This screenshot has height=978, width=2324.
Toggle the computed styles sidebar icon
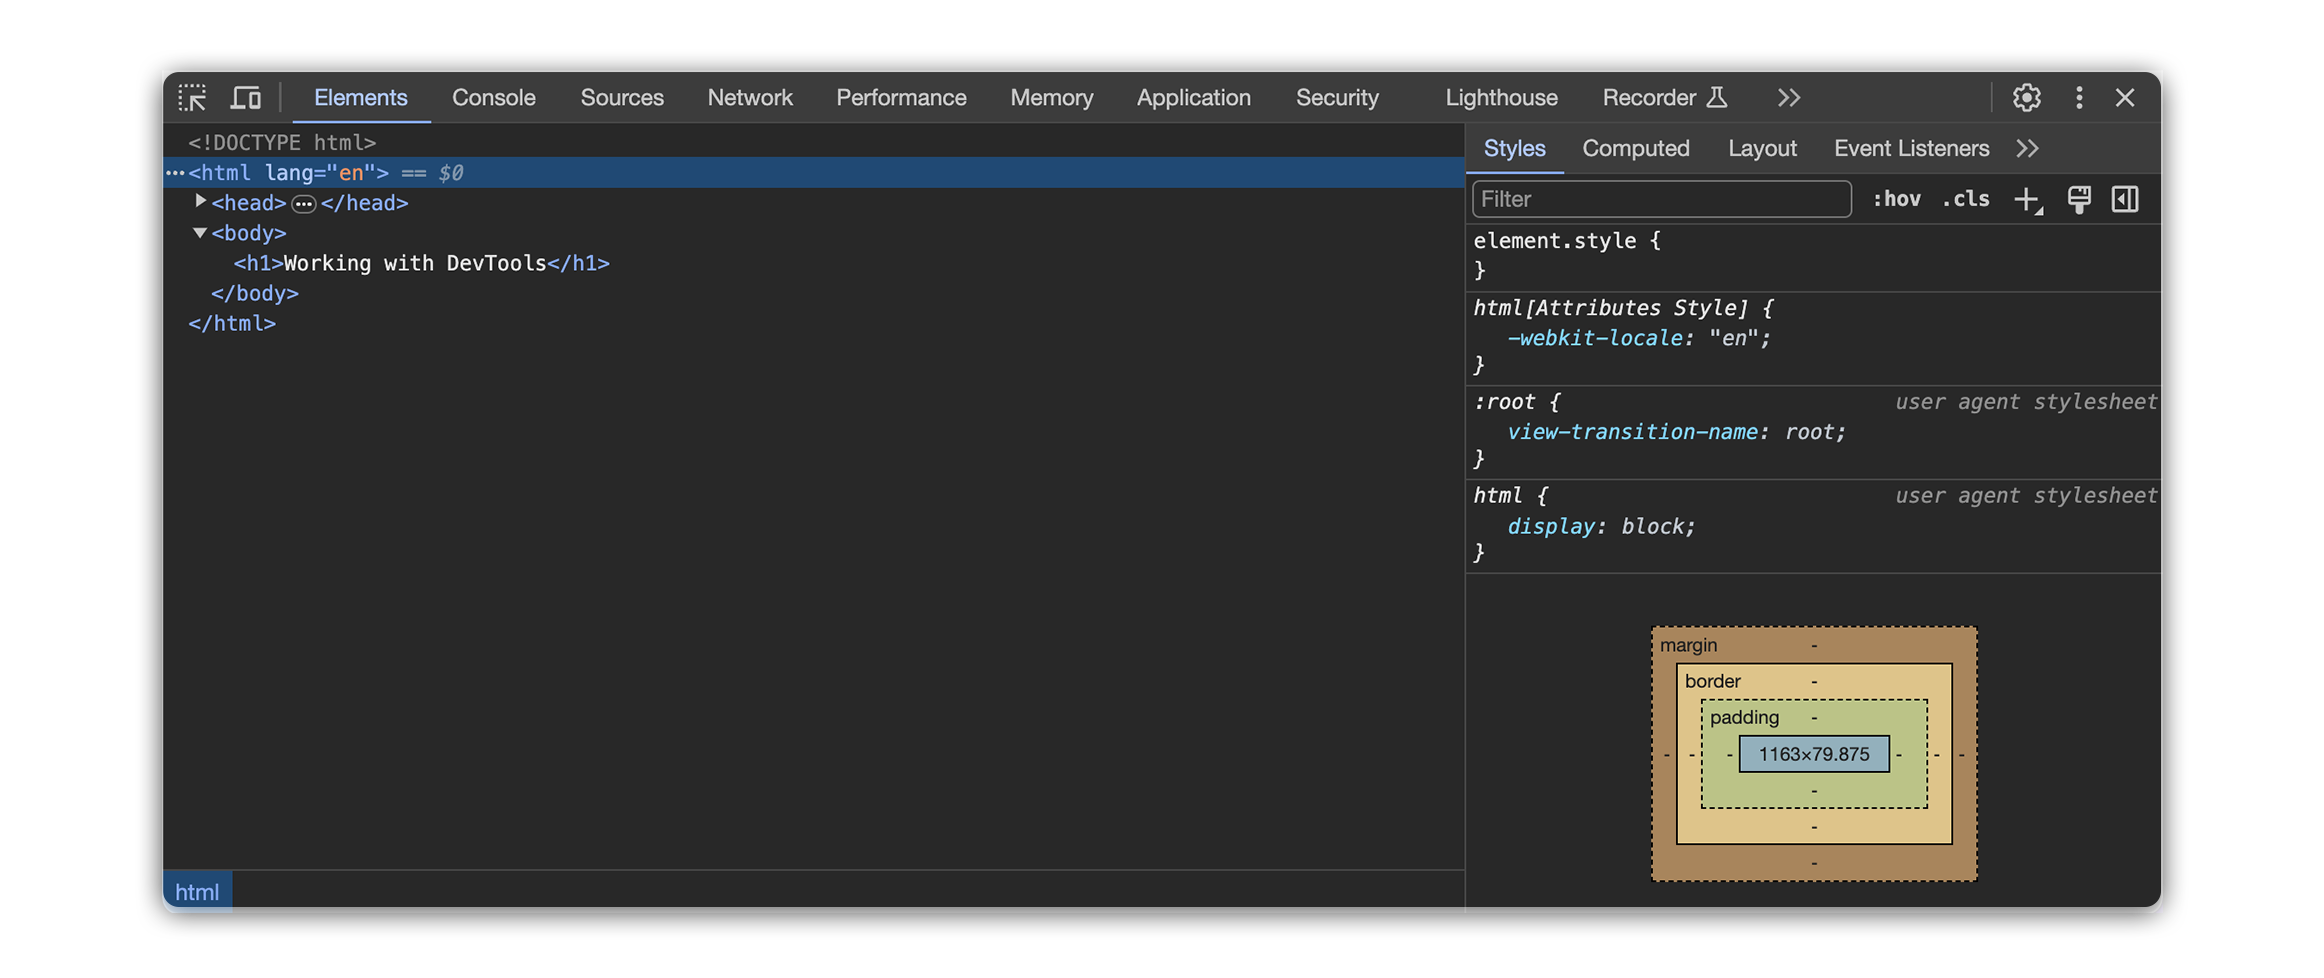pyautogui.click(x=2125, y=200)
